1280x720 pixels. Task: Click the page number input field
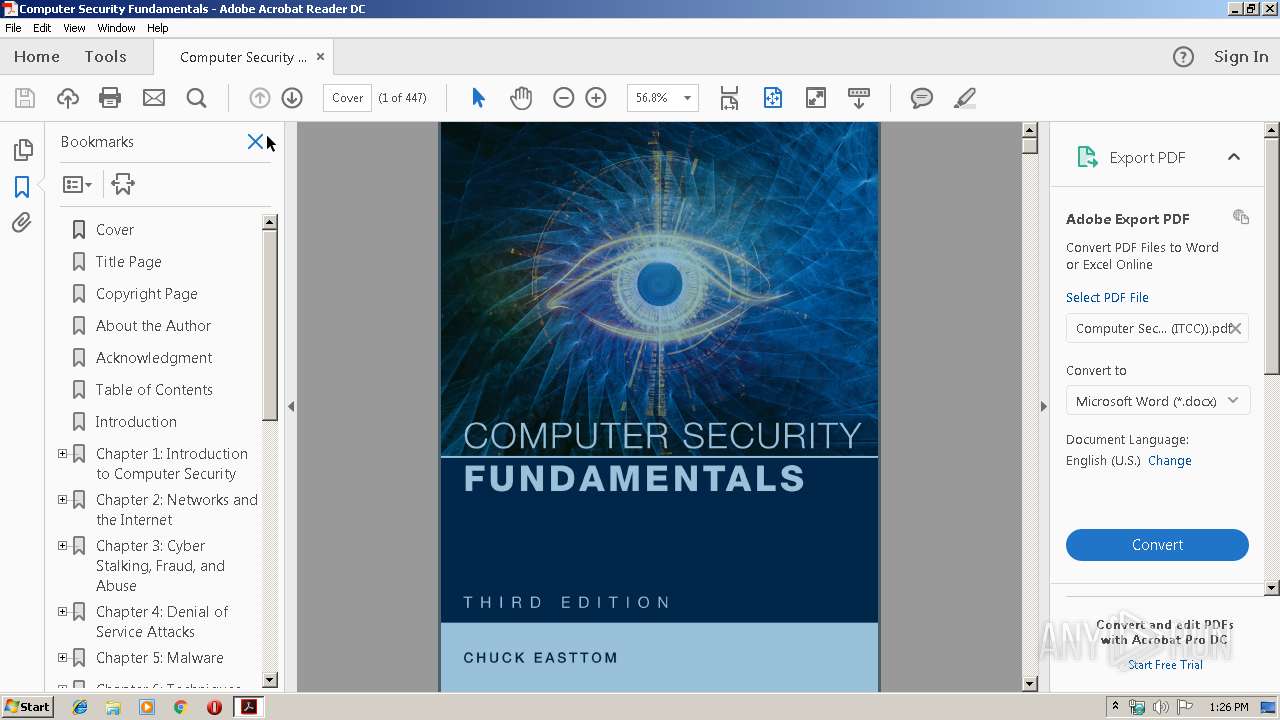tap(347, 98)
